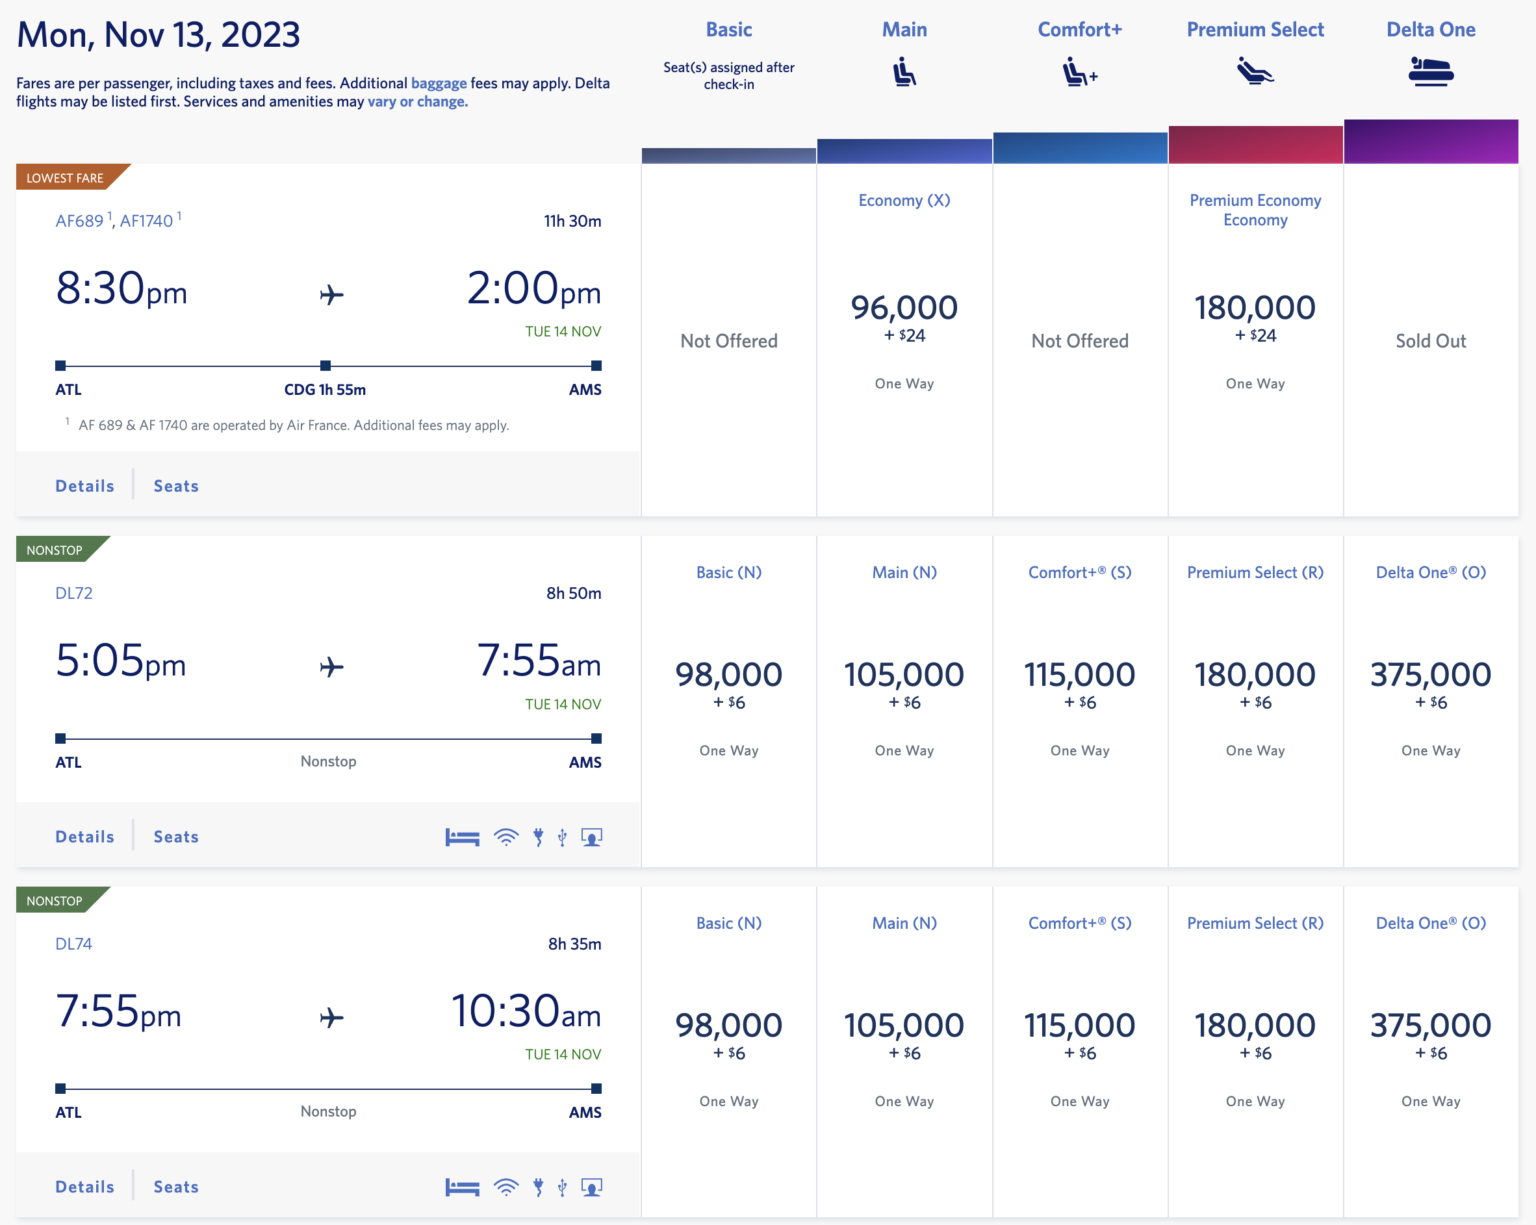Click the flat-bed seat amenity icon for DL74

[x=462, y=1187]
